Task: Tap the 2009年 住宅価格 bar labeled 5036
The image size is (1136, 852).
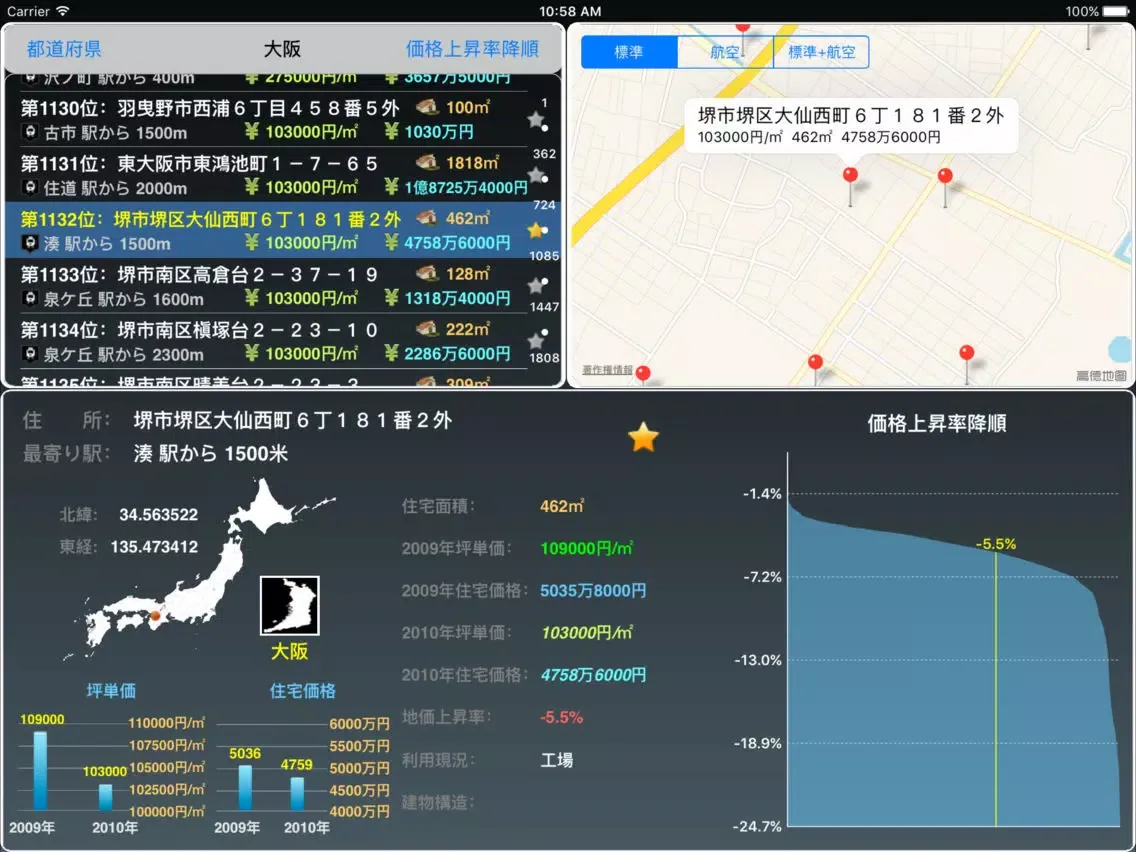Action: pos(246,788)
